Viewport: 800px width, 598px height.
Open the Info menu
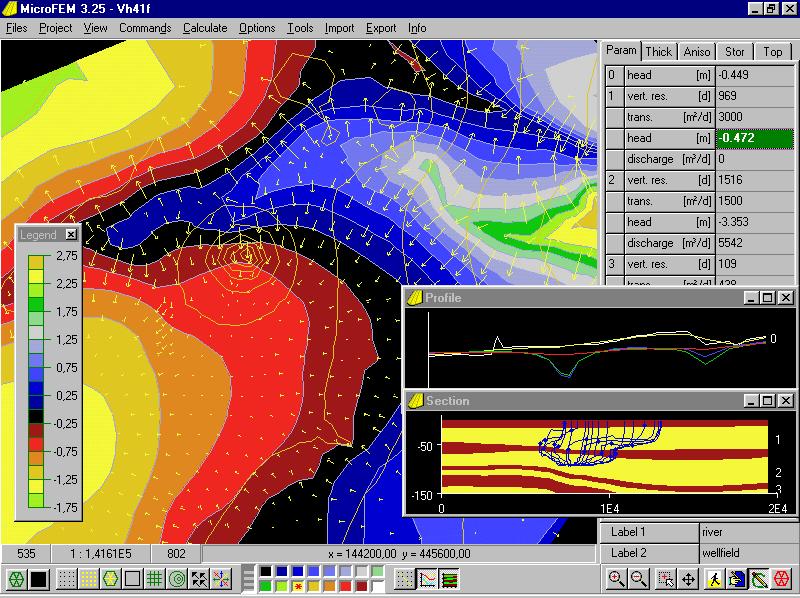pyautogui.click(x=417, y=28)
